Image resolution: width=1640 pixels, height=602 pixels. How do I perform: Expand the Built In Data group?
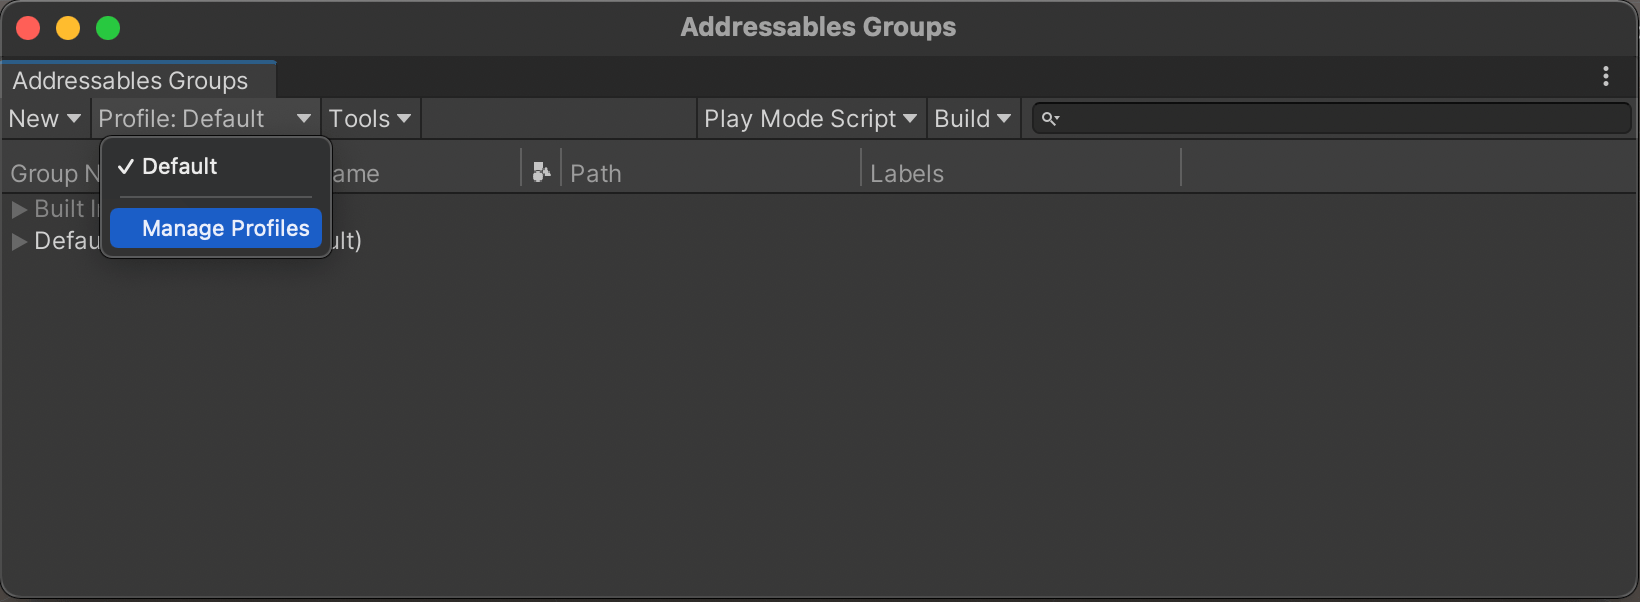18,209
